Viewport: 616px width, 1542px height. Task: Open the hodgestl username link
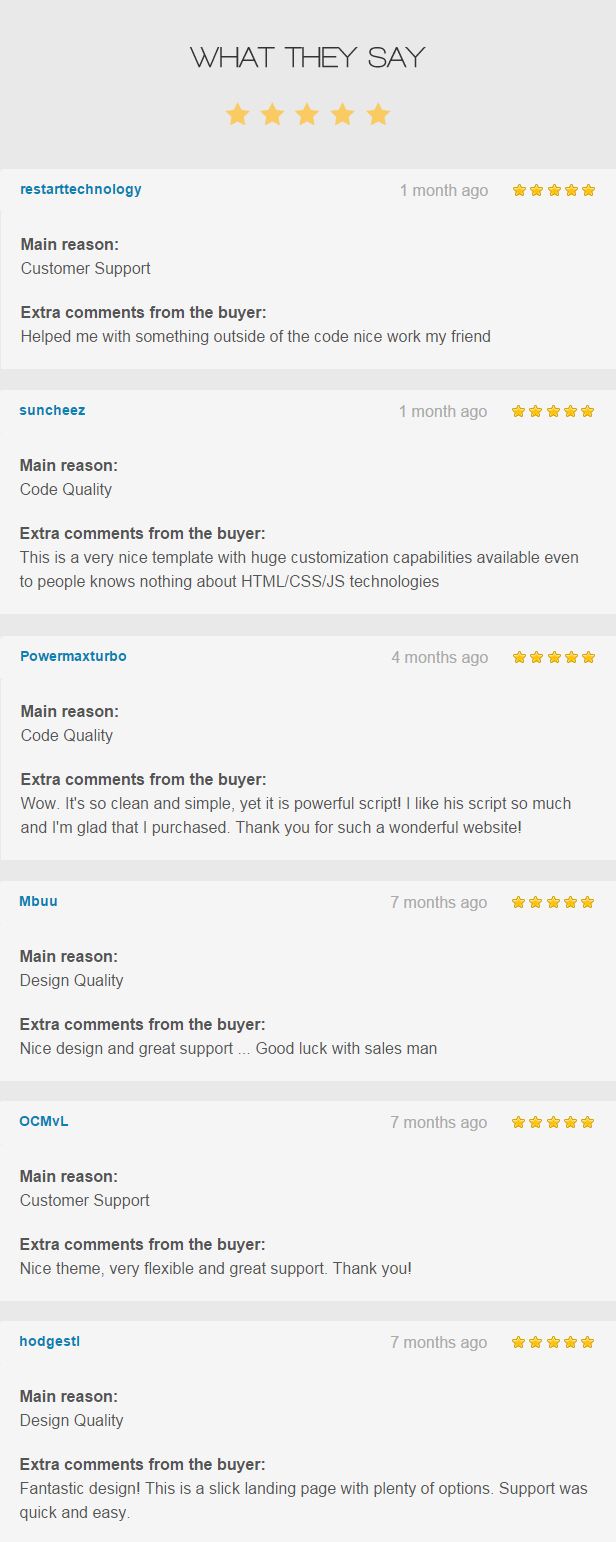(x=49, y=1341)
